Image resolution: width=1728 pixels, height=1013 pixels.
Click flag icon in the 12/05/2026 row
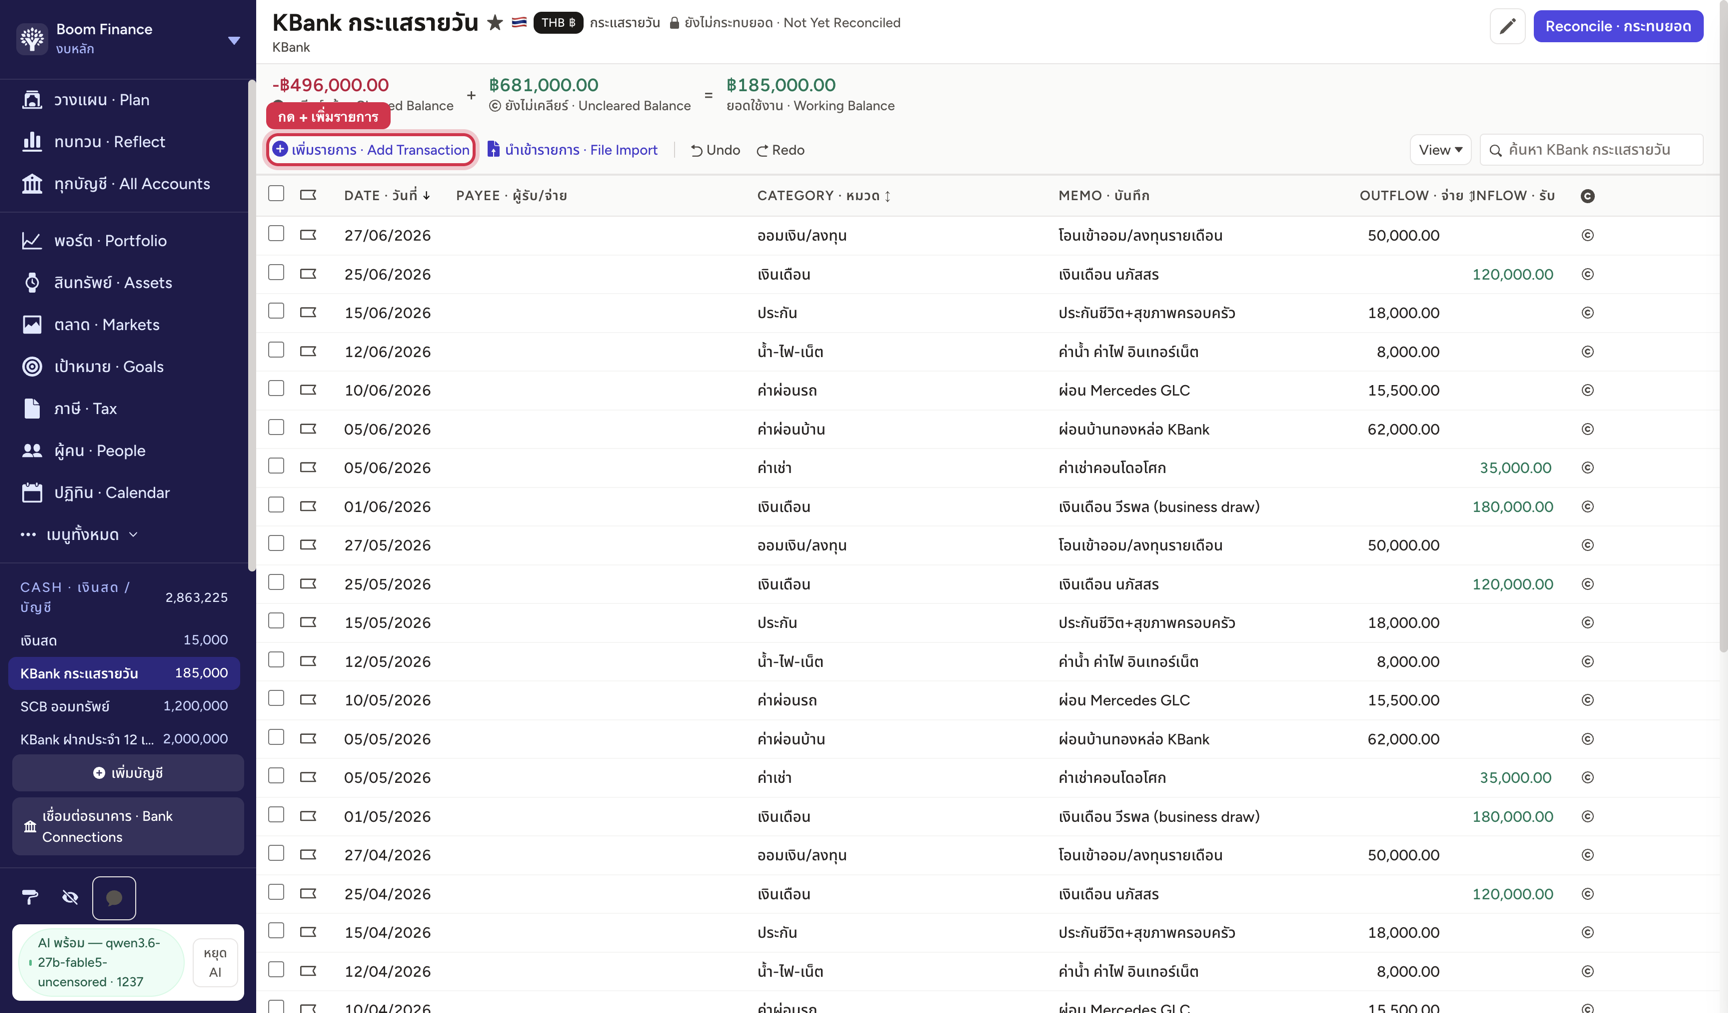308,661
